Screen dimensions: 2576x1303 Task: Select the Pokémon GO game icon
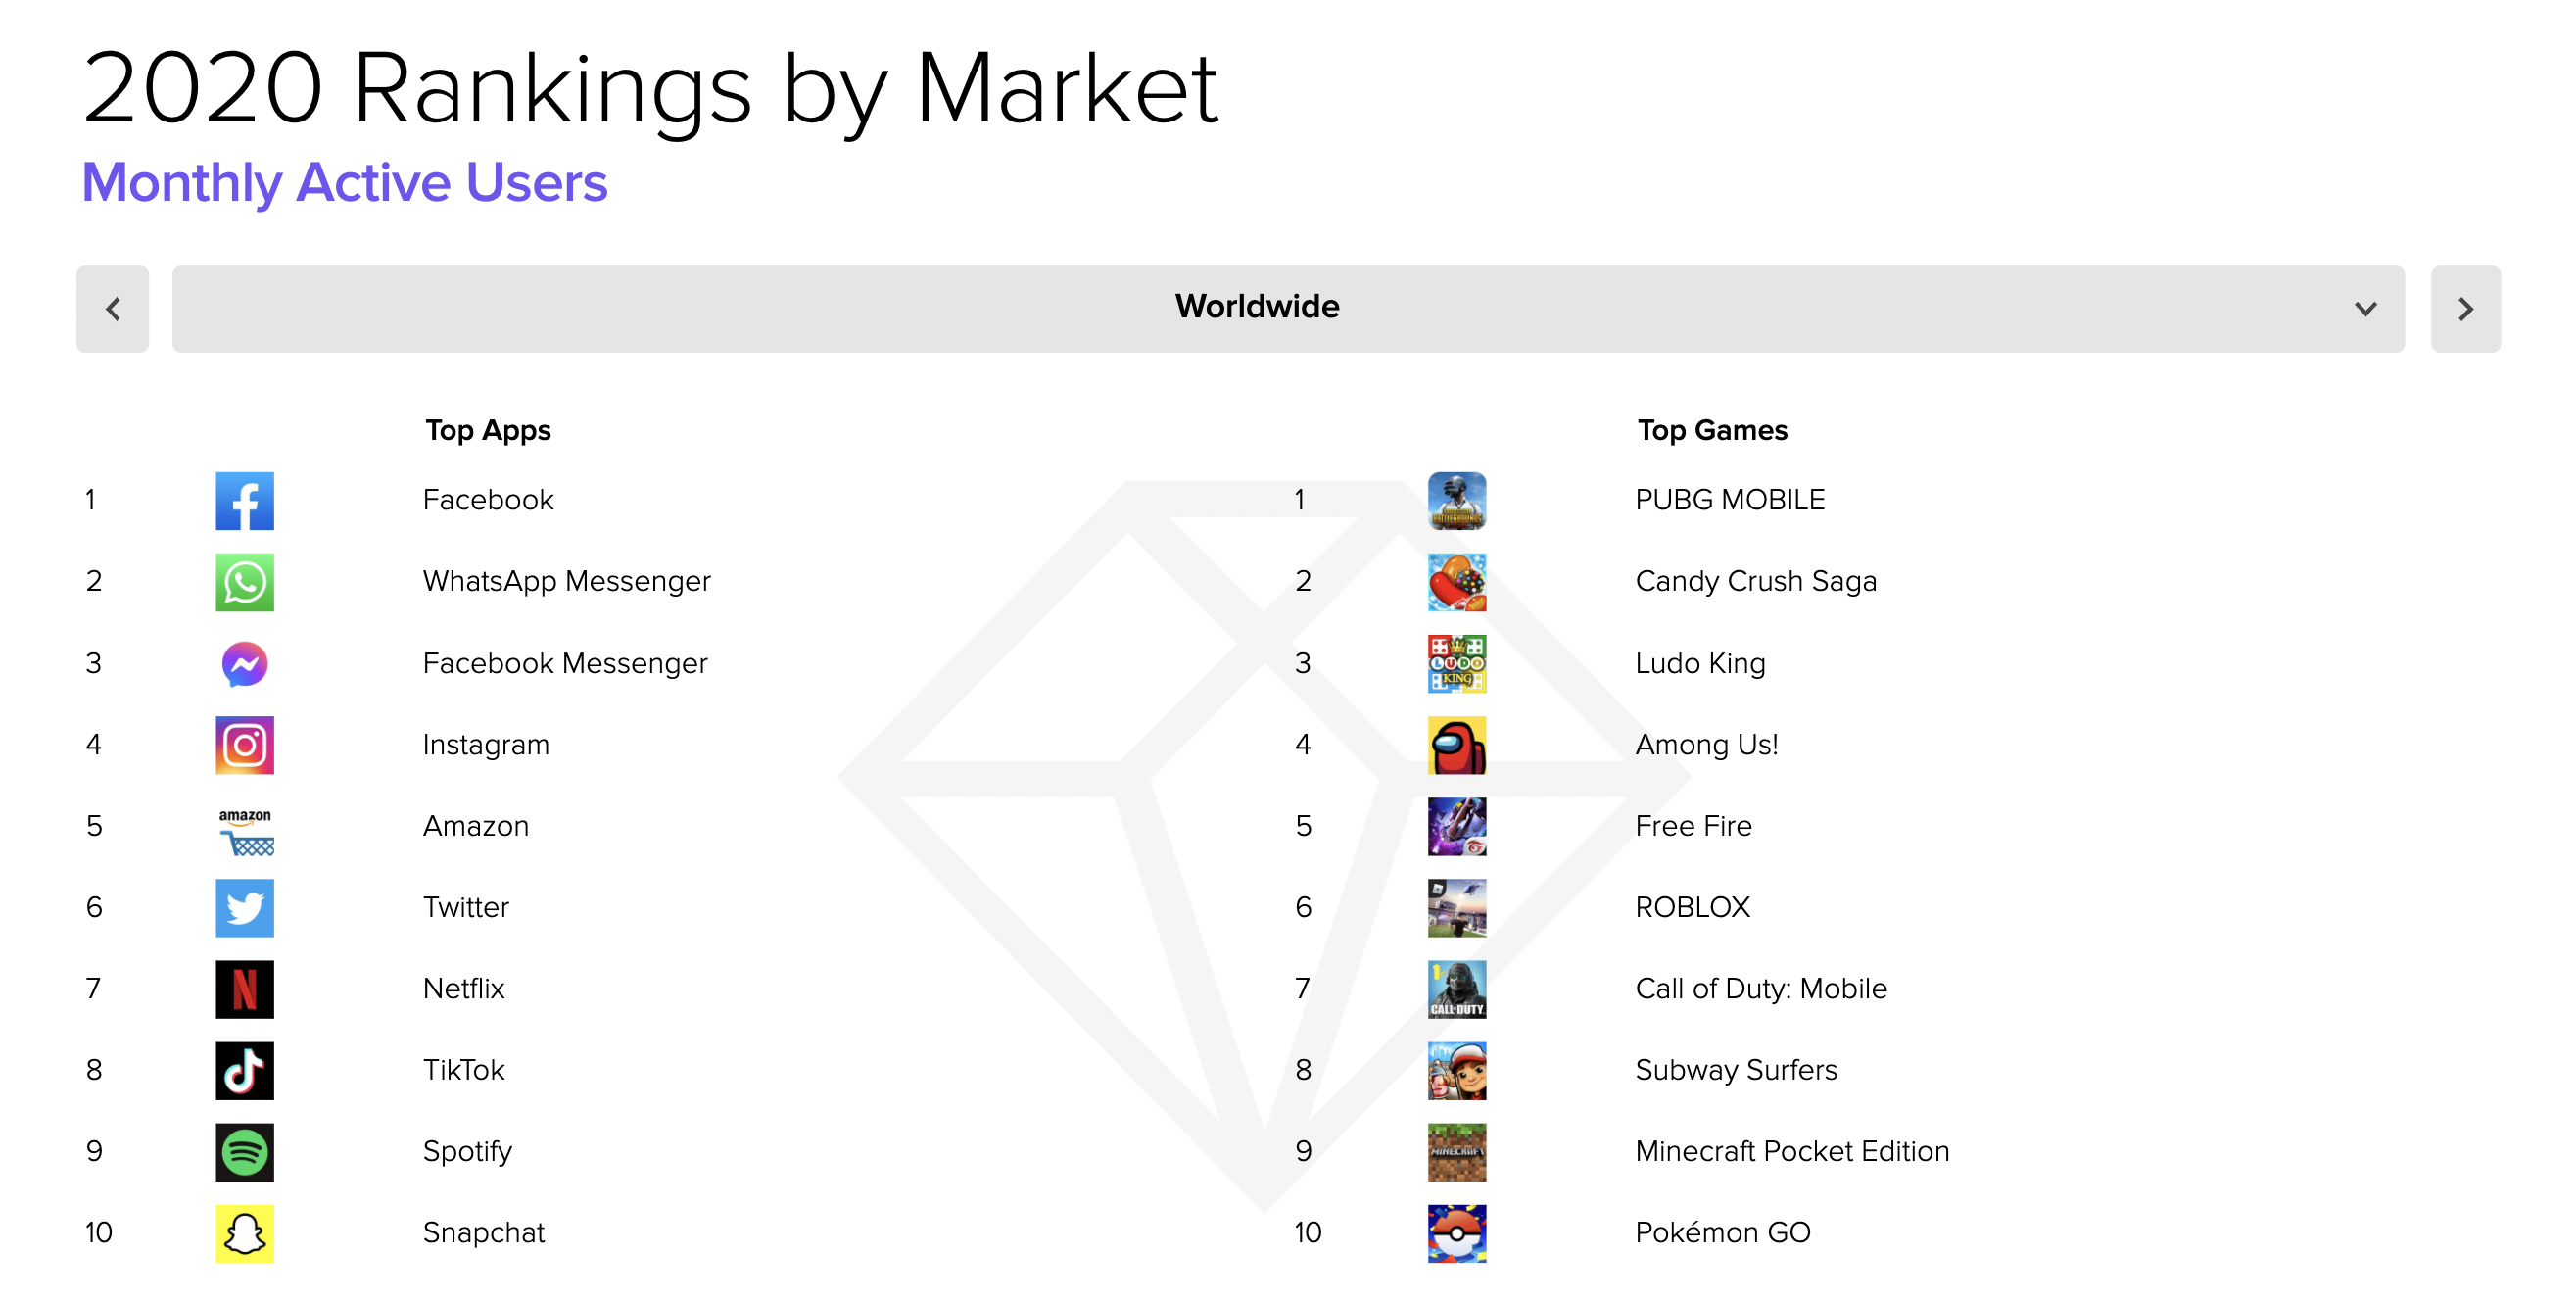click(x=1456, y=1233)
